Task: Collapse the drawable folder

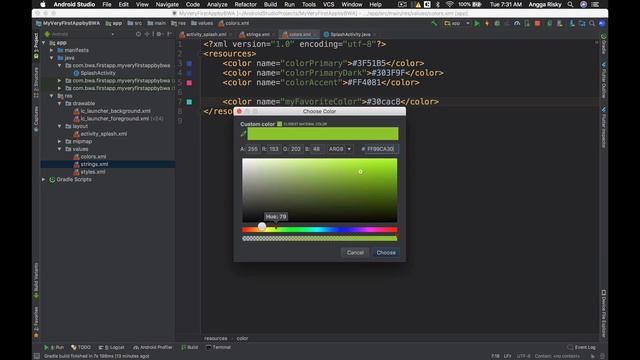Action: [60, 103]
